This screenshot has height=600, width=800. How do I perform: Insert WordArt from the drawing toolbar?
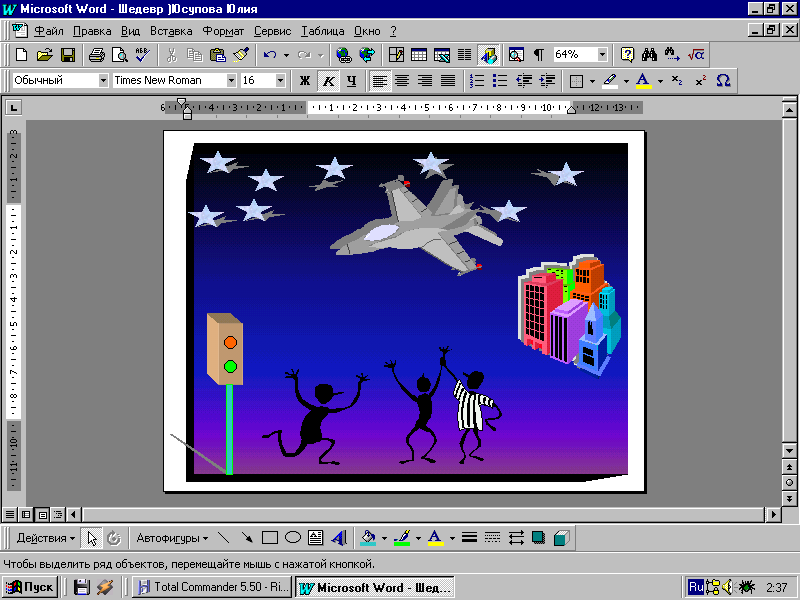339,538
